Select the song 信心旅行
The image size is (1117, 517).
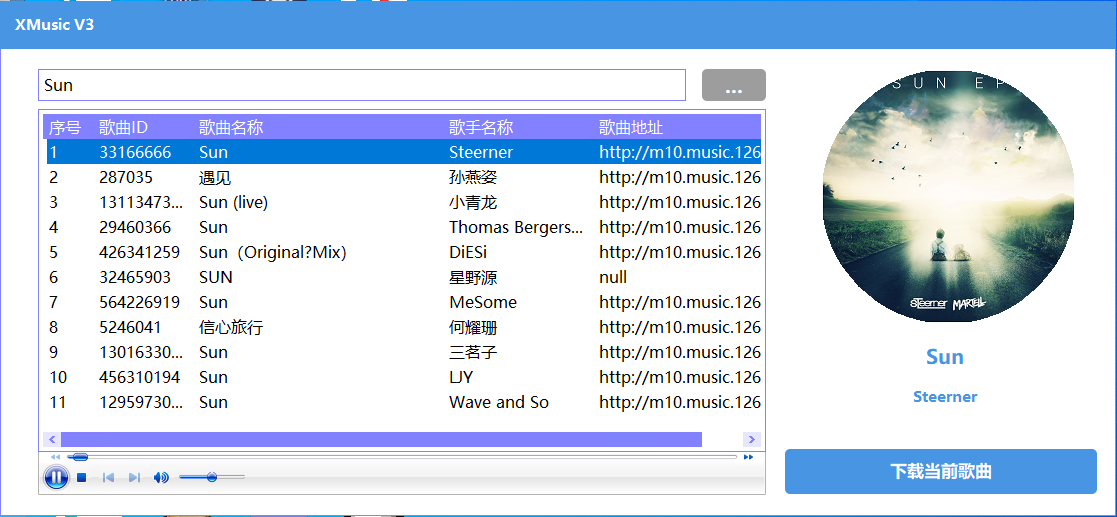tap(404, 327)
